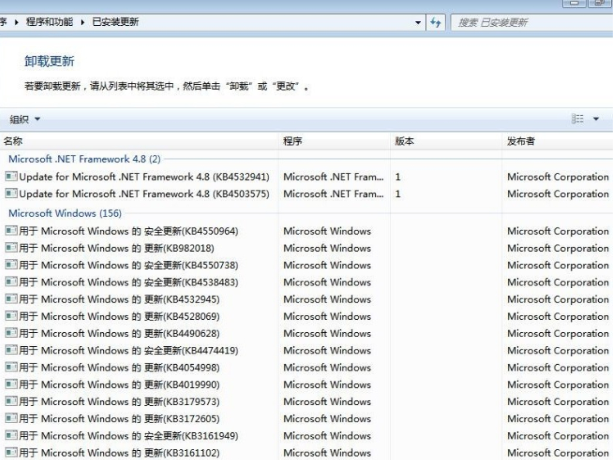Select the KB4490628 update icon

click(x=11, y=333)
